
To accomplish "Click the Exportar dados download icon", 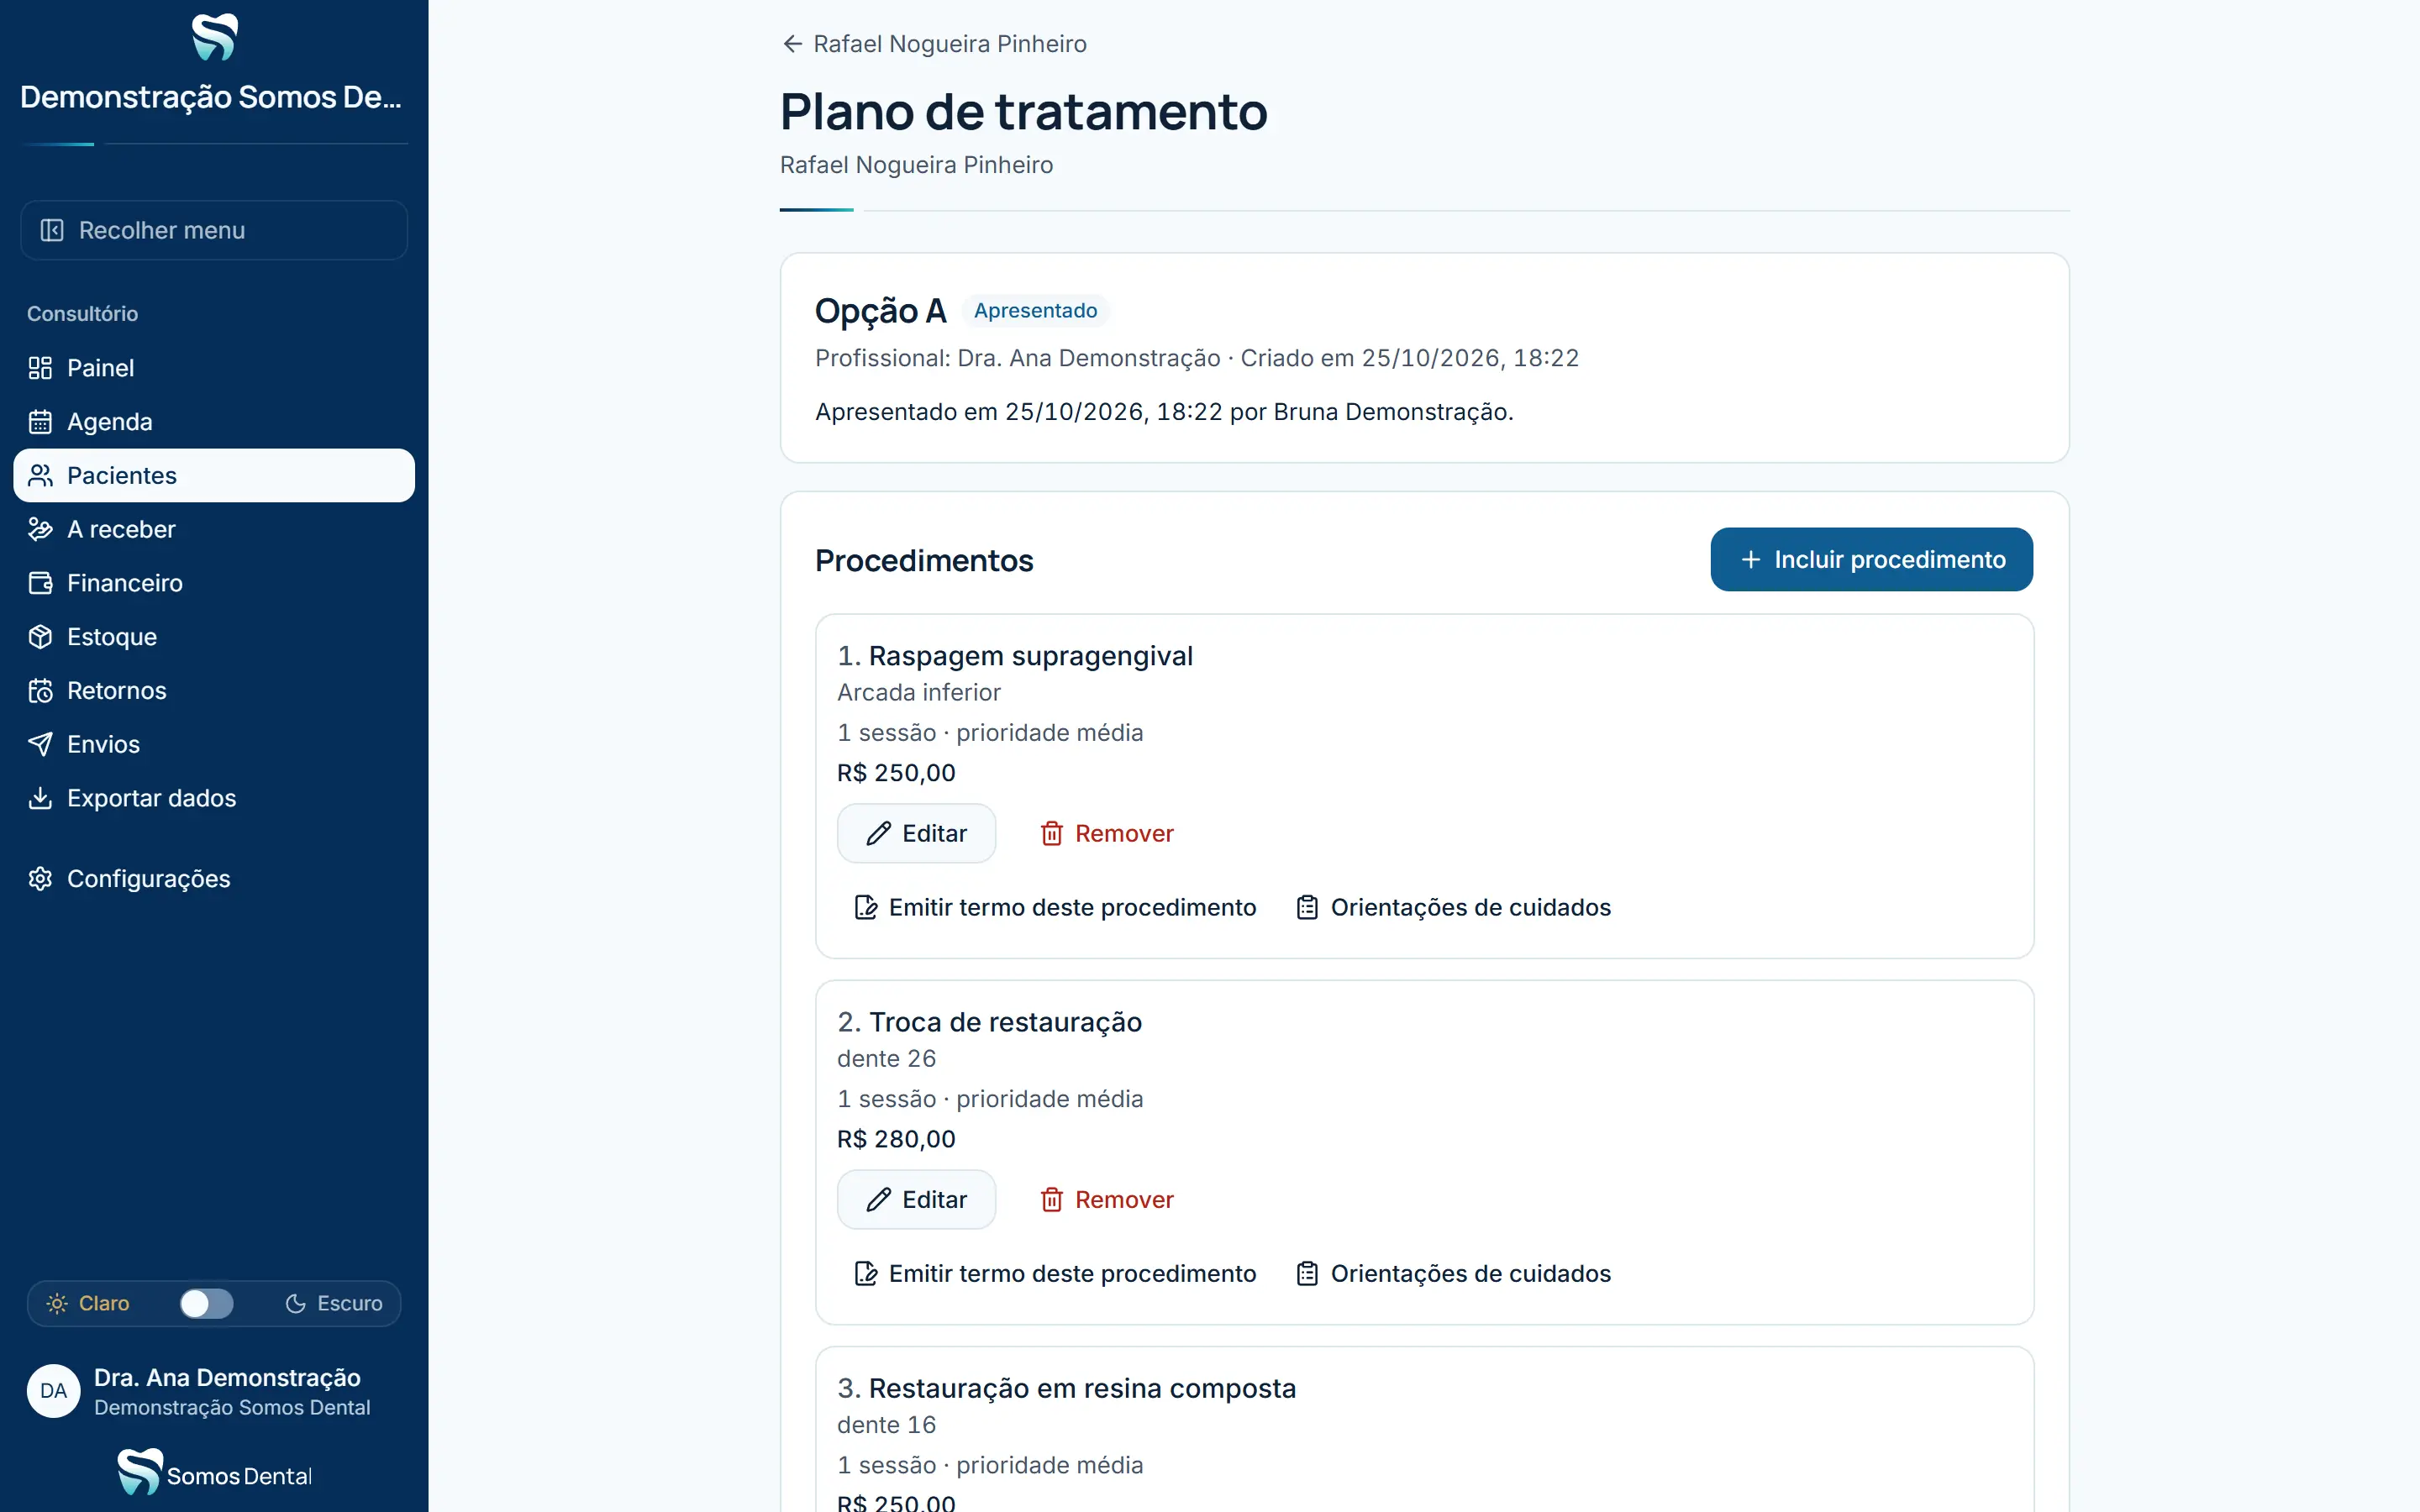I will (40, 798).
